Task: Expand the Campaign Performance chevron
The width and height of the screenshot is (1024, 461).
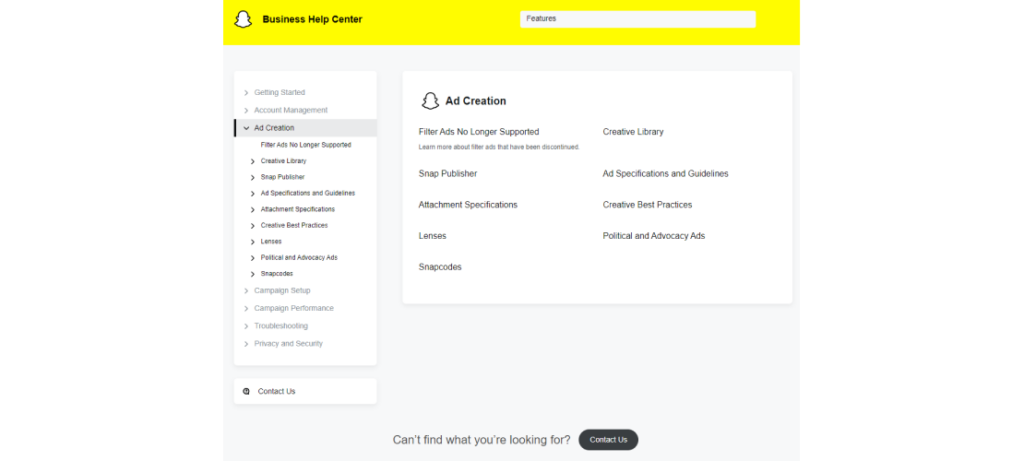Action: pyautogui.click(x=246, y=308)
